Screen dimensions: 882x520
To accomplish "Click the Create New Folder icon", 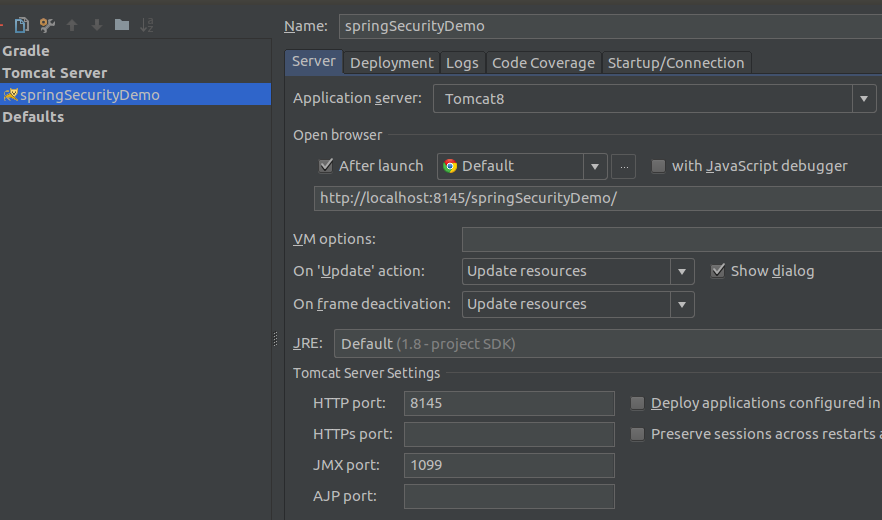I will pyautogui.click(x=122, y=25).
